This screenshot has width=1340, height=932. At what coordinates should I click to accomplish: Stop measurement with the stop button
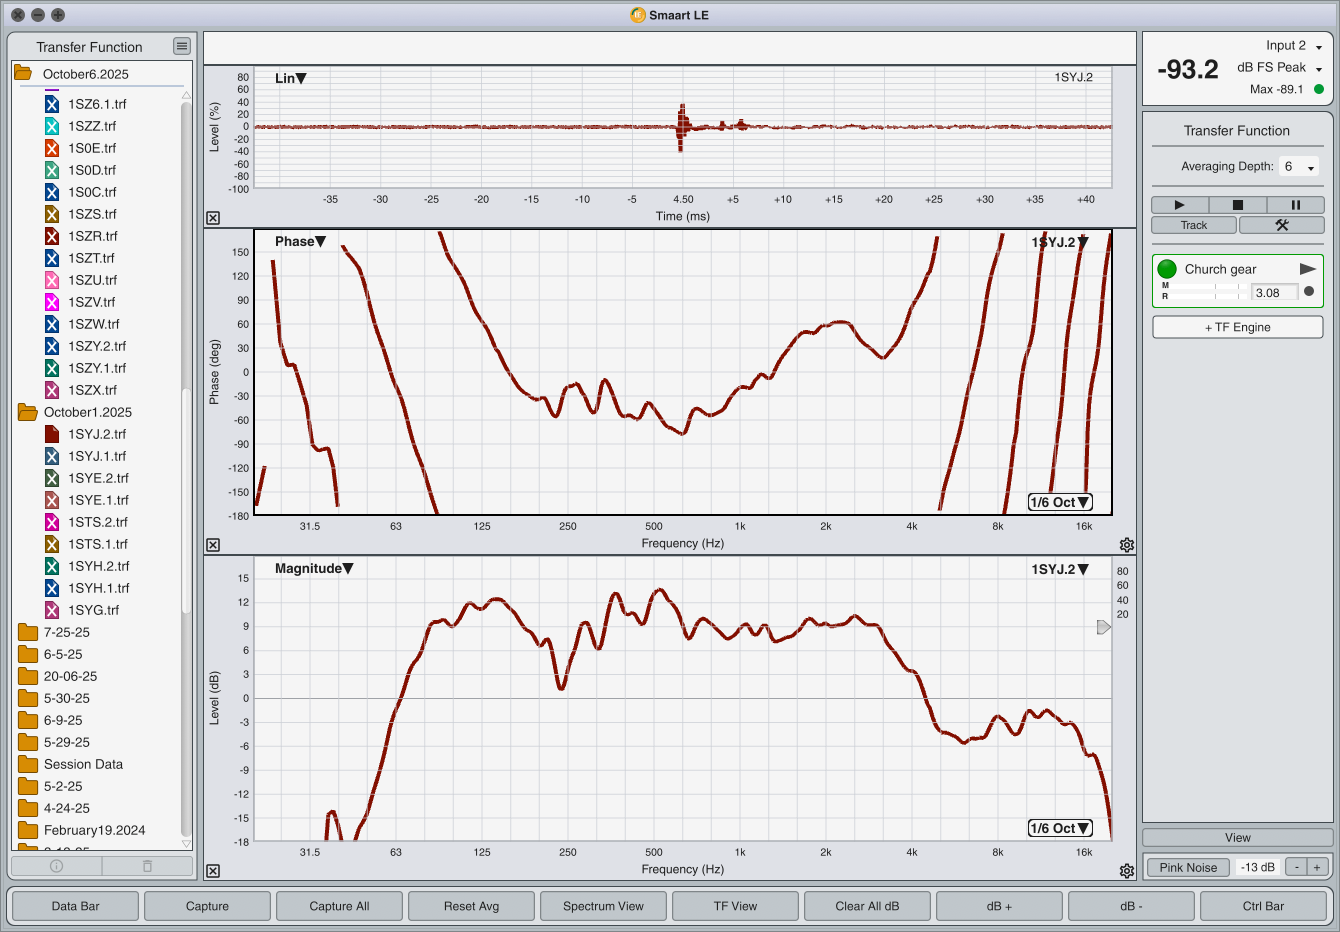point(1237,205)
